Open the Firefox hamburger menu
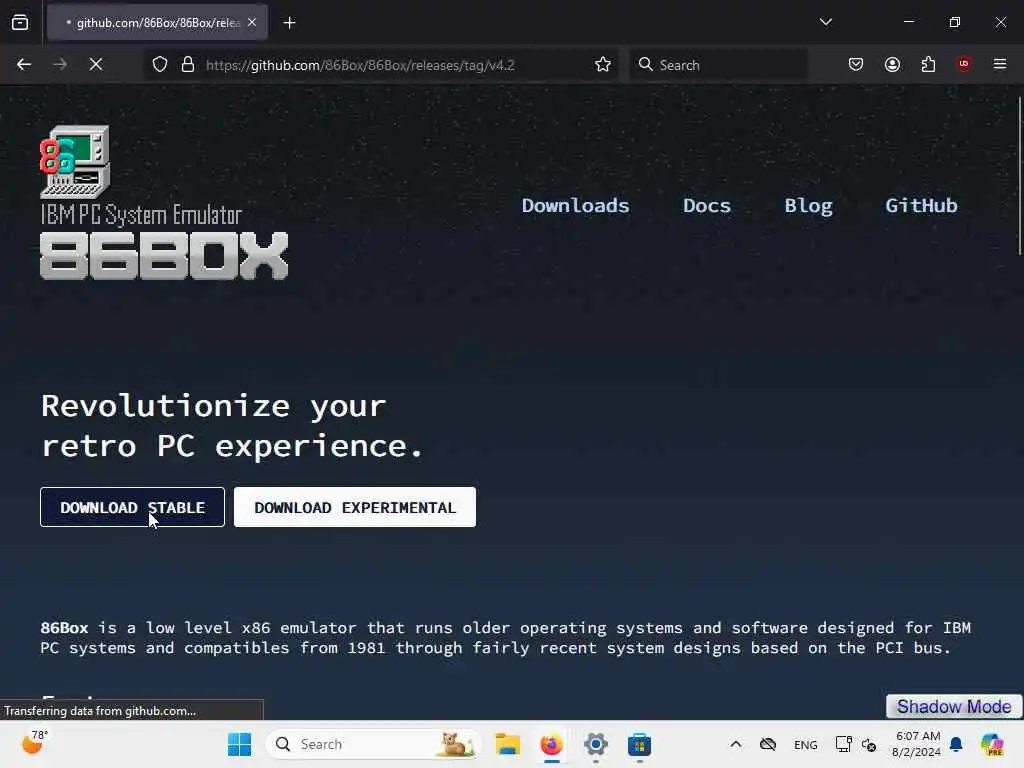This screenshot has width=1024, height=768. 1000,64
